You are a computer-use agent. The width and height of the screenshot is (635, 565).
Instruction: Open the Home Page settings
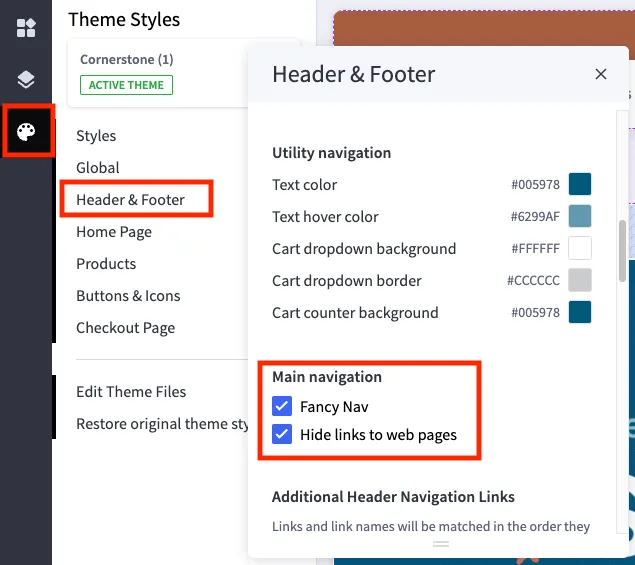pyautogui.click(x=114, y=232)
